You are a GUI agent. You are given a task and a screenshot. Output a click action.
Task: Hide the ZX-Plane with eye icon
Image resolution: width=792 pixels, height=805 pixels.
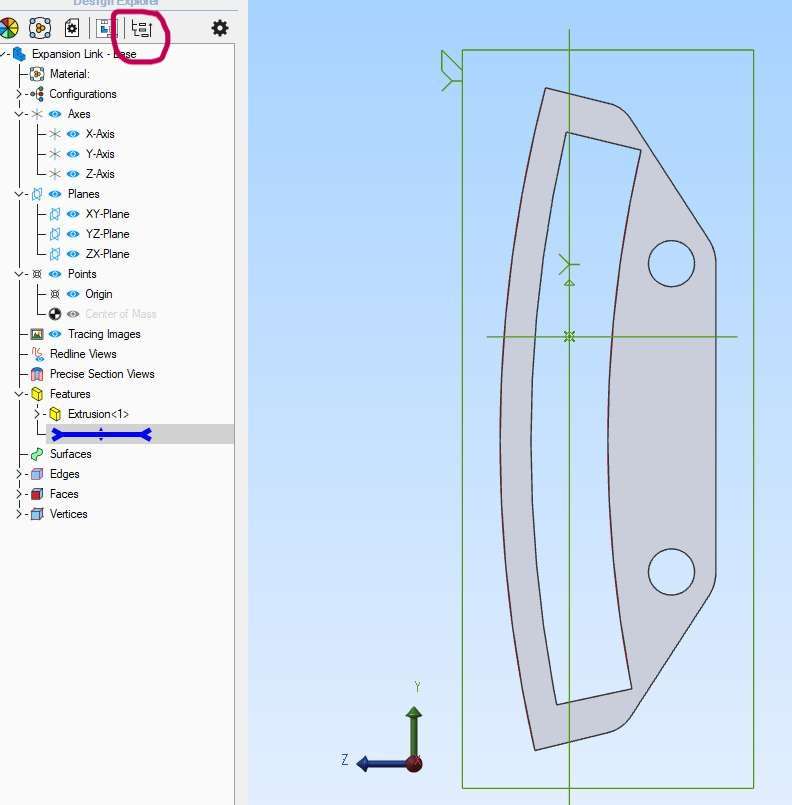(73, 254)
